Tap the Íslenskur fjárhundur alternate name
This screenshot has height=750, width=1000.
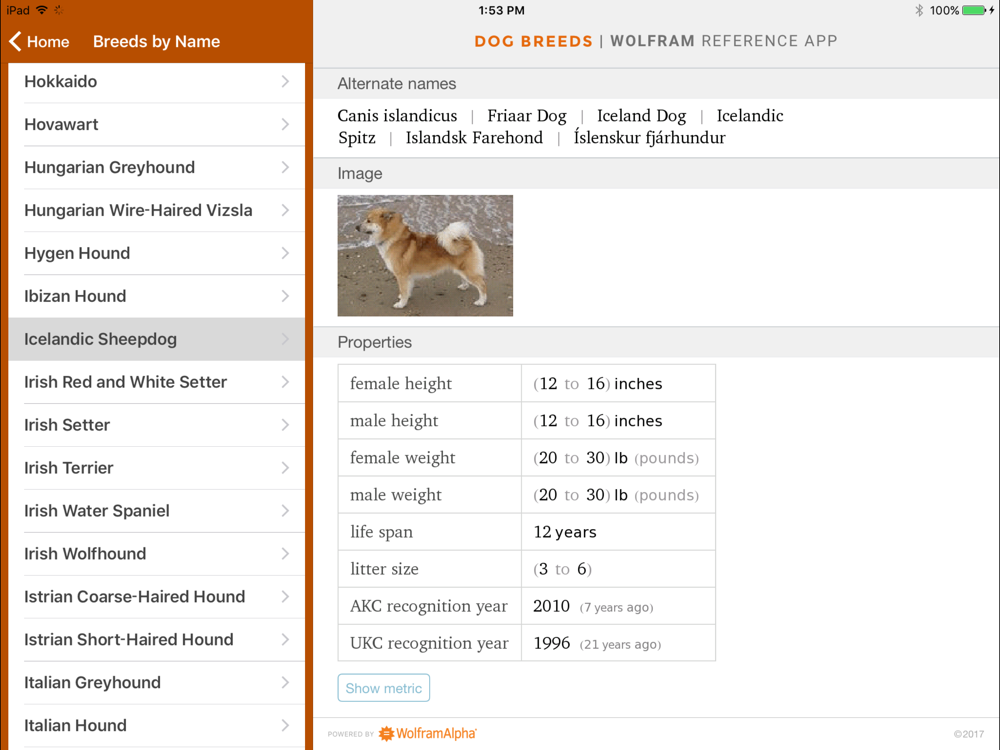coord(649,138)
